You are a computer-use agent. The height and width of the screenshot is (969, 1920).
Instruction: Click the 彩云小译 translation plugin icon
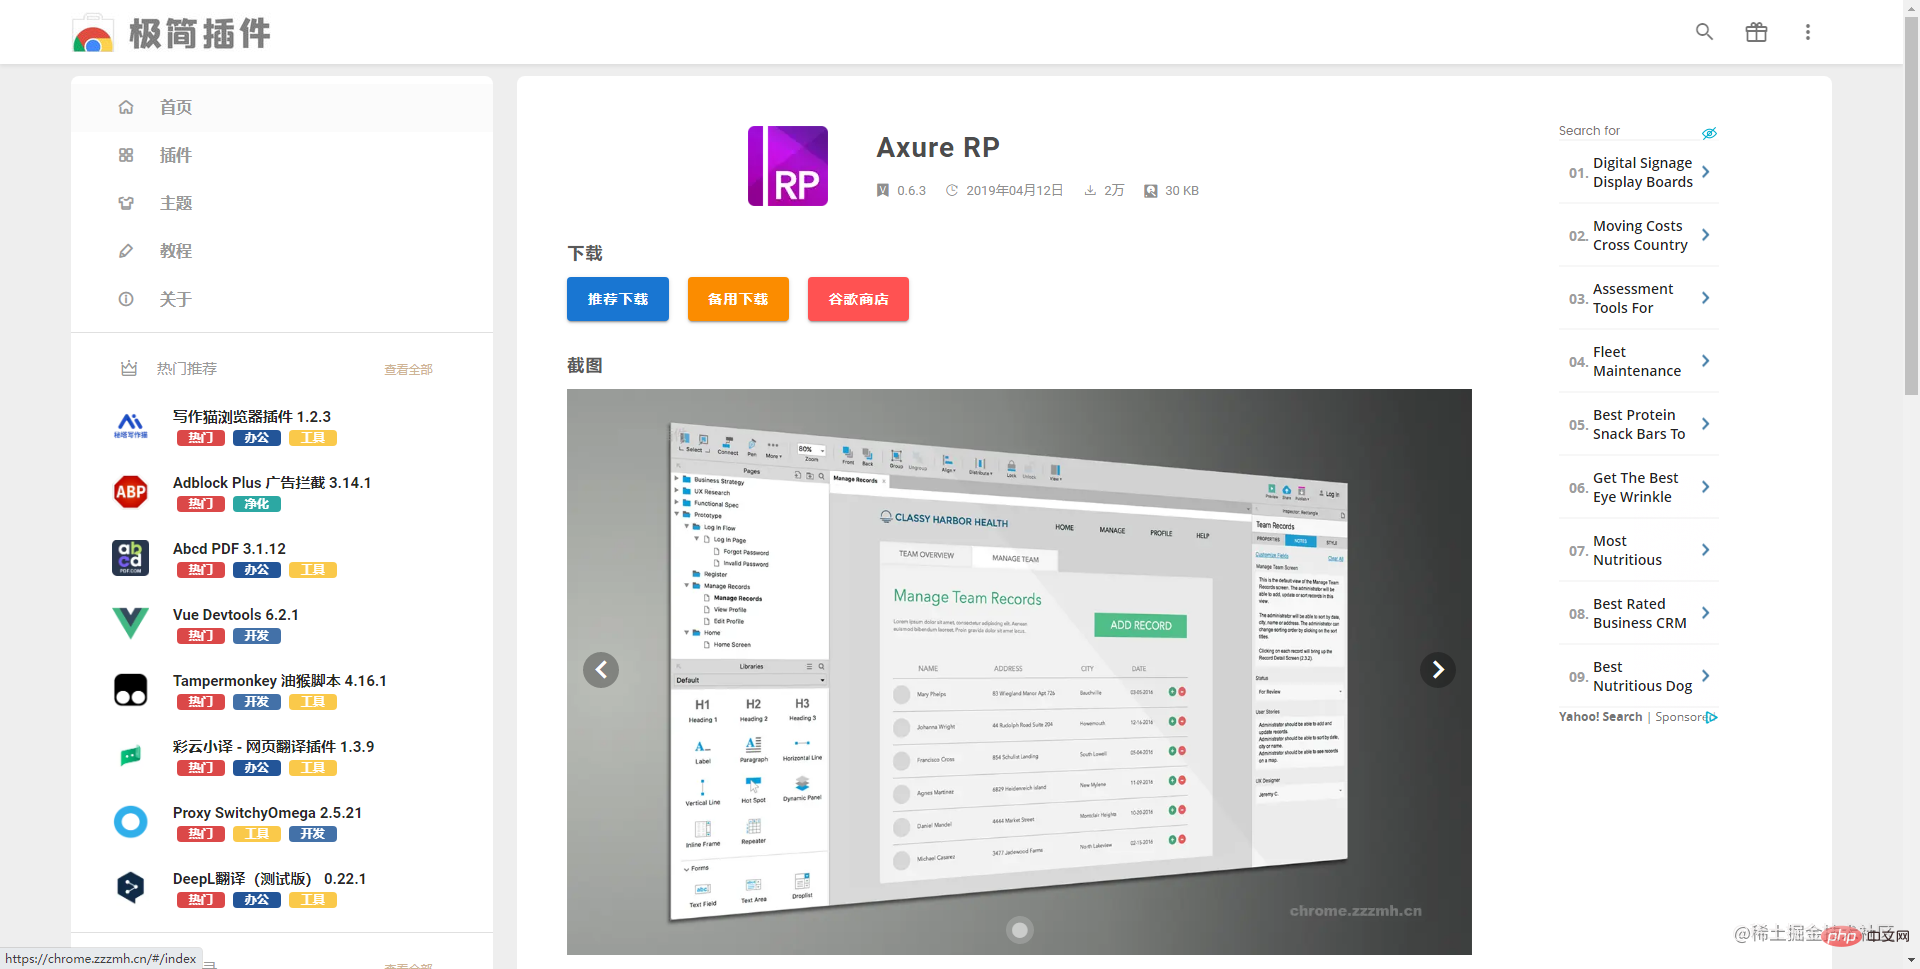[x=131, y=756]
